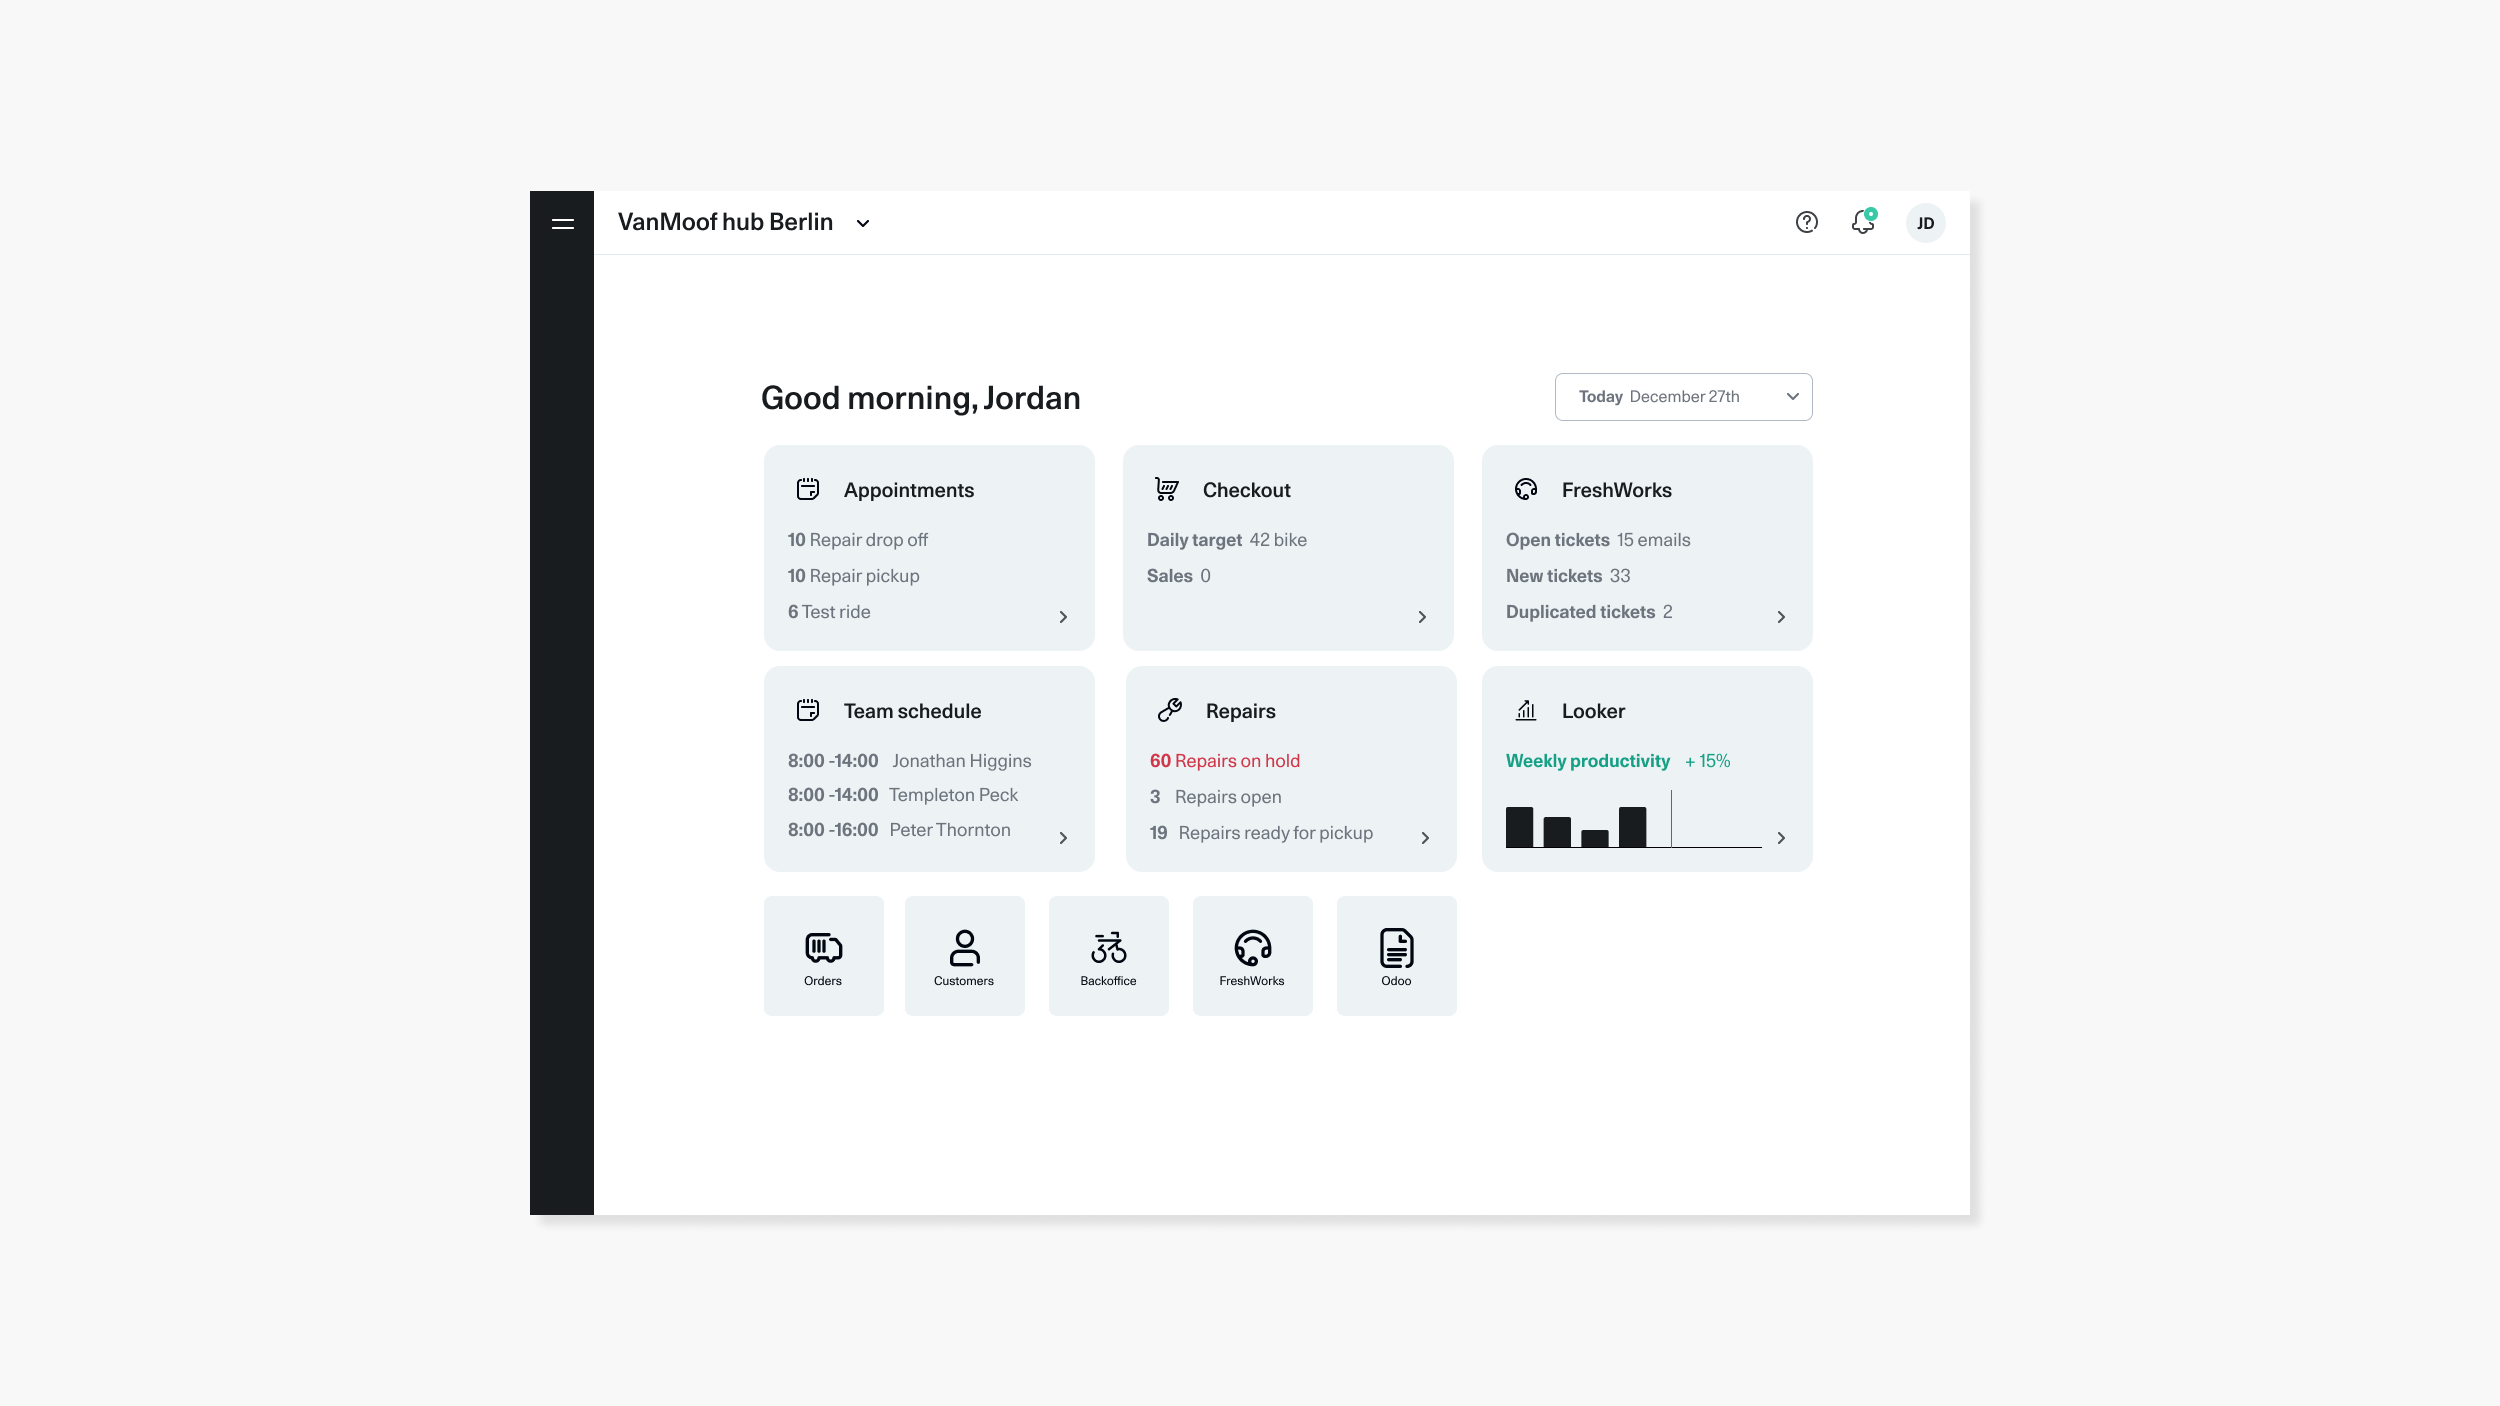Select '6 Test ride' row
2500x1406 pixels.
pyautogui.click(x=829, y=612)
